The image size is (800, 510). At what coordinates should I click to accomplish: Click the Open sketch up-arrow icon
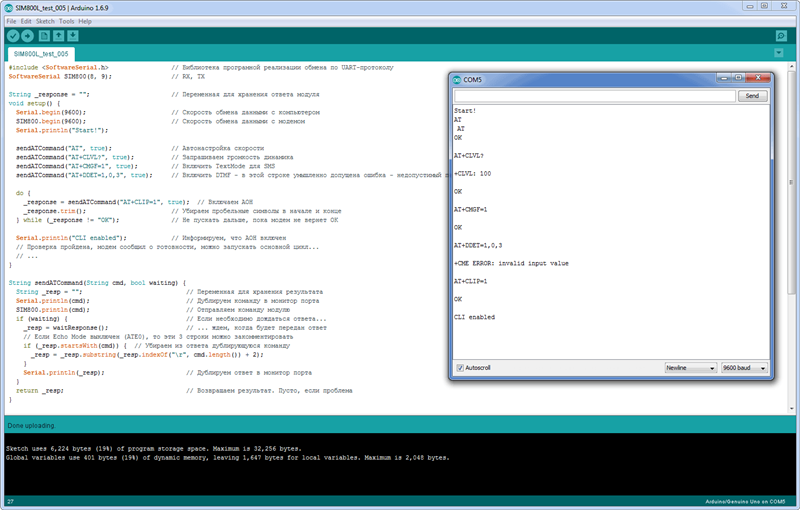click(61, 35)
